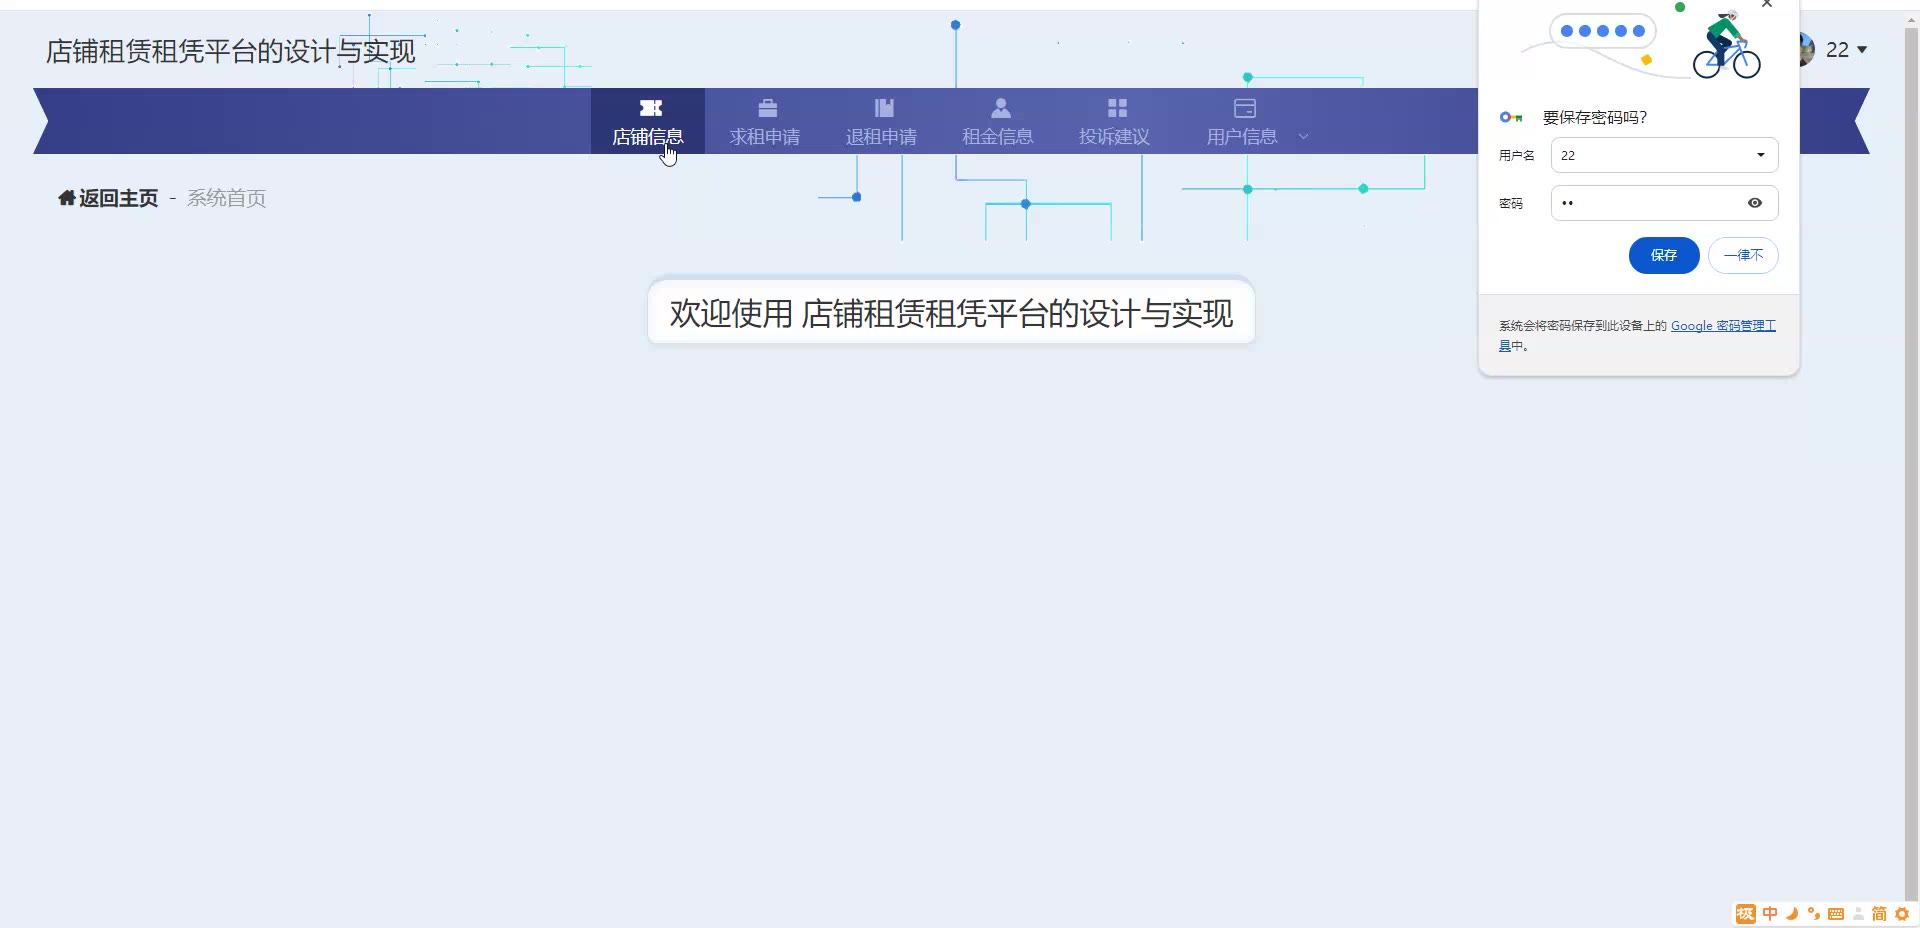The width and height of the screenshot is (1920, 928).
Task: Open the 店铺信息 shop info menu
Action: (x=648, y=121)
